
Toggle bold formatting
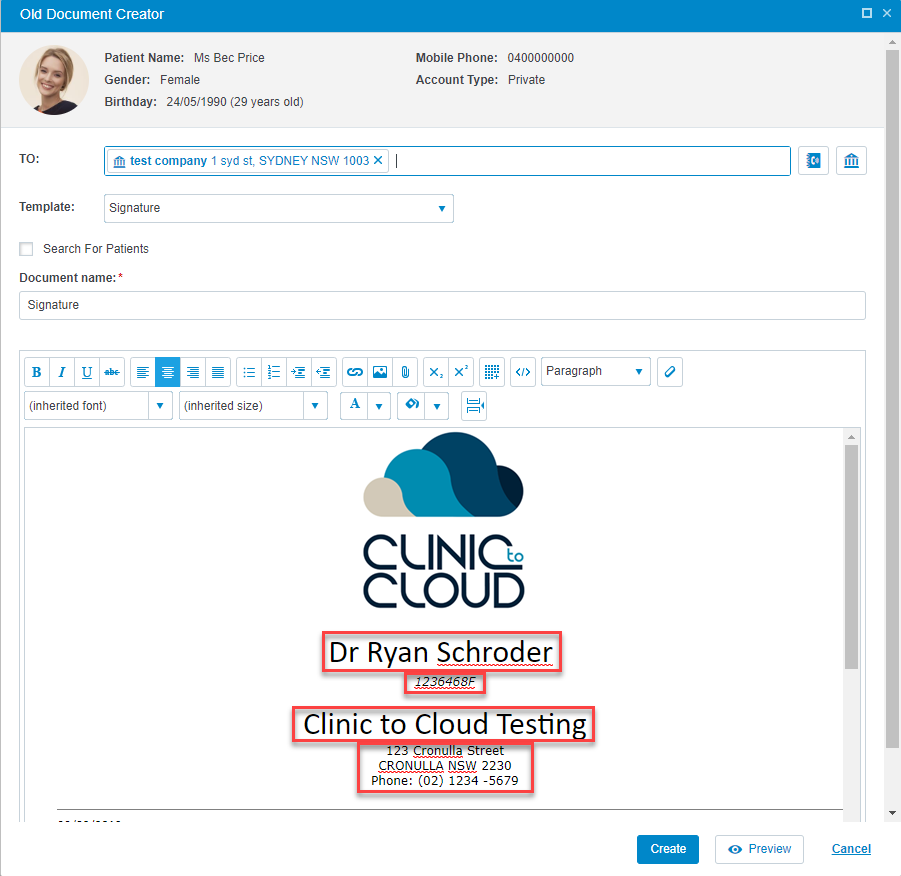pos(37,372)
